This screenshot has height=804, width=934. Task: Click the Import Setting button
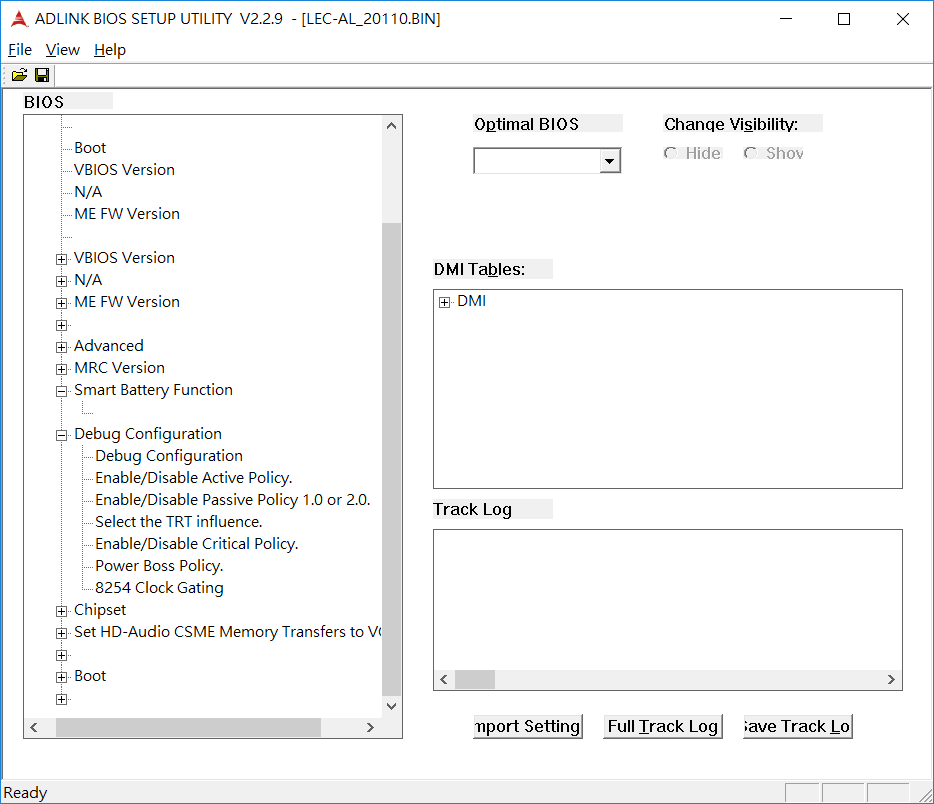coord(528,727)
